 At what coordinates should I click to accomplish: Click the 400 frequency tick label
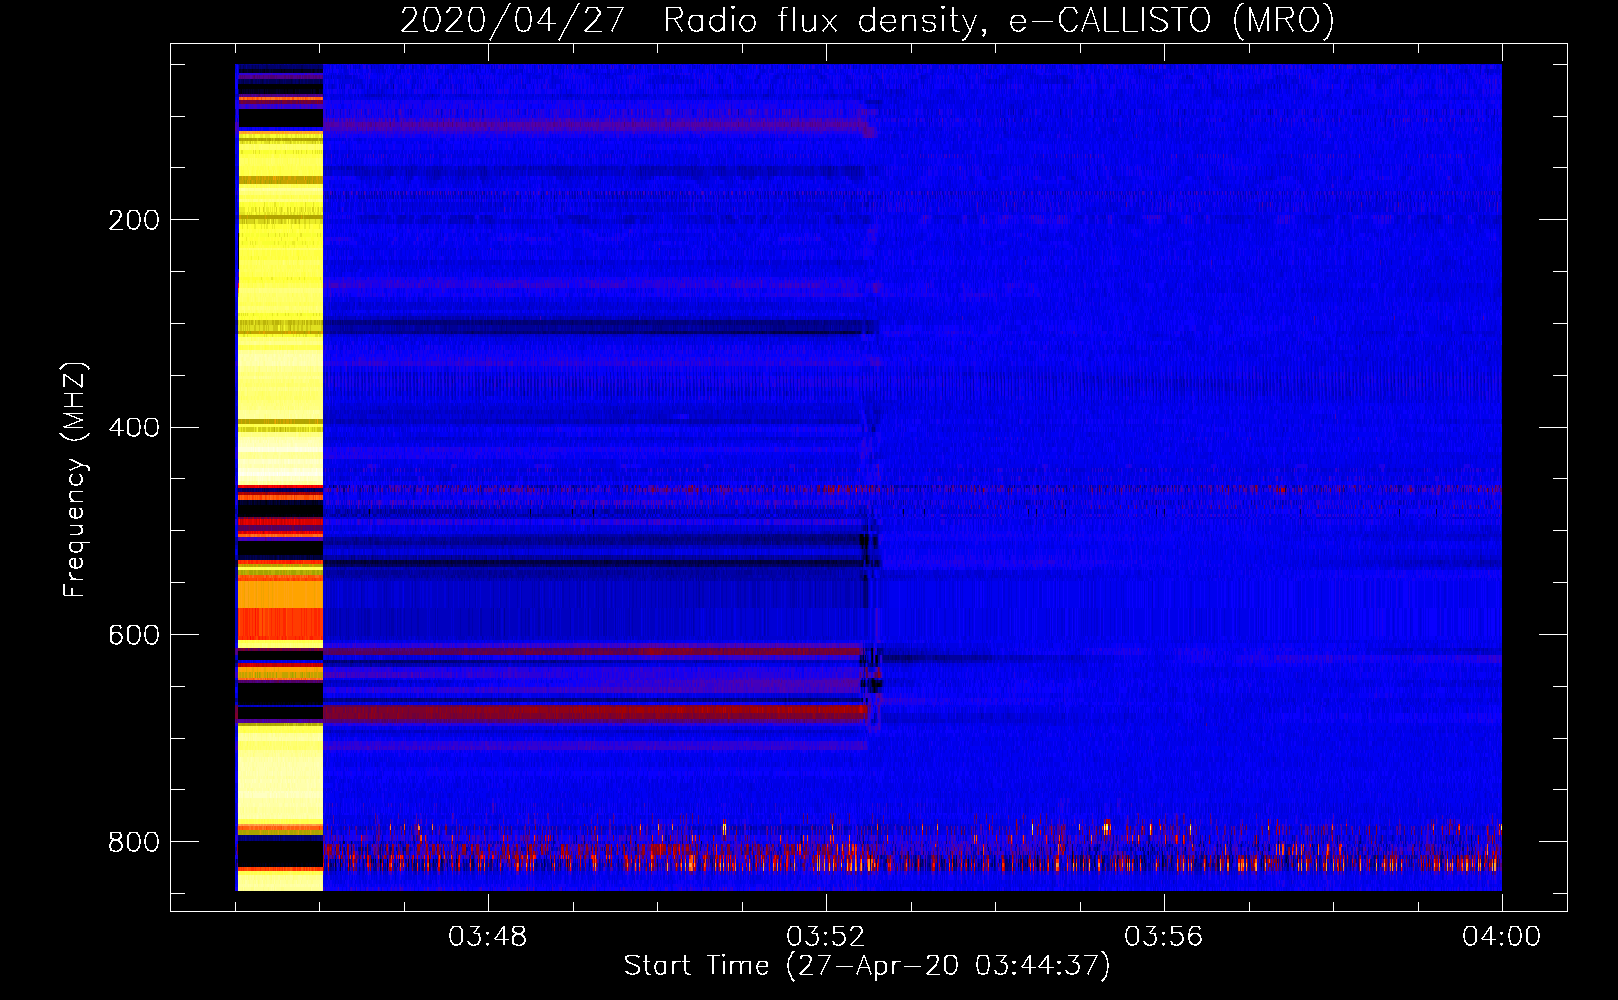(x=134, y=428)
